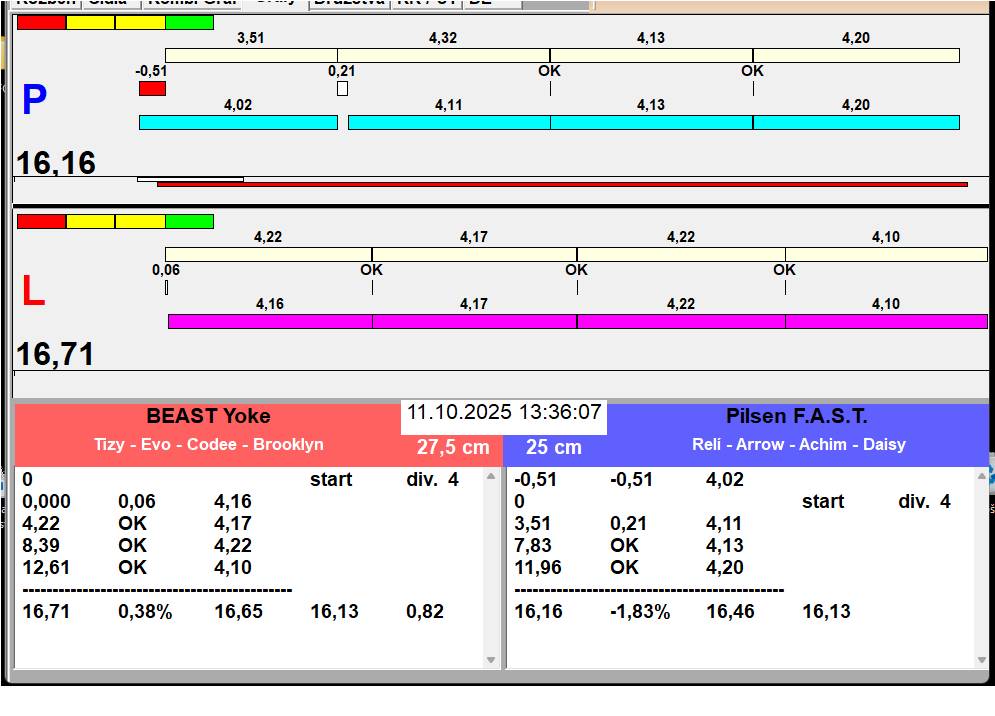The image size is (995, 716).
Task: Click the BEAST Yoke team name
Action: (208, 416)
